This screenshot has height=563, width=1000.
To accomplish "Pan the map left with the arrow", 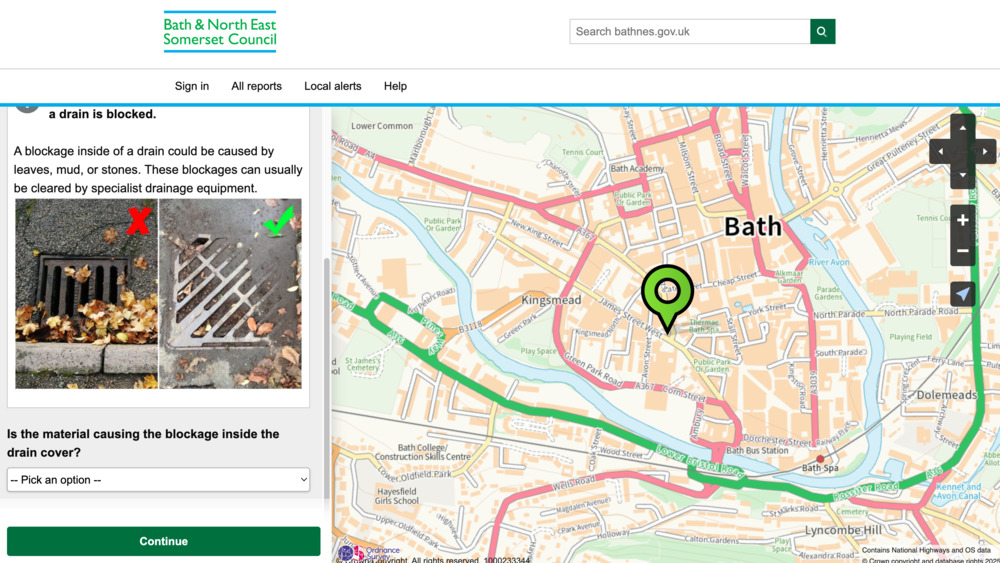I will [x=940, y=152].
